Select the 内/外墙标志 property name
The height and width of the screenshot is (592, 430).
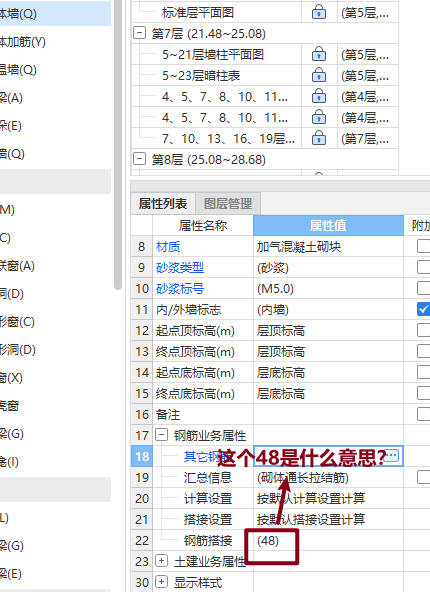188,310
